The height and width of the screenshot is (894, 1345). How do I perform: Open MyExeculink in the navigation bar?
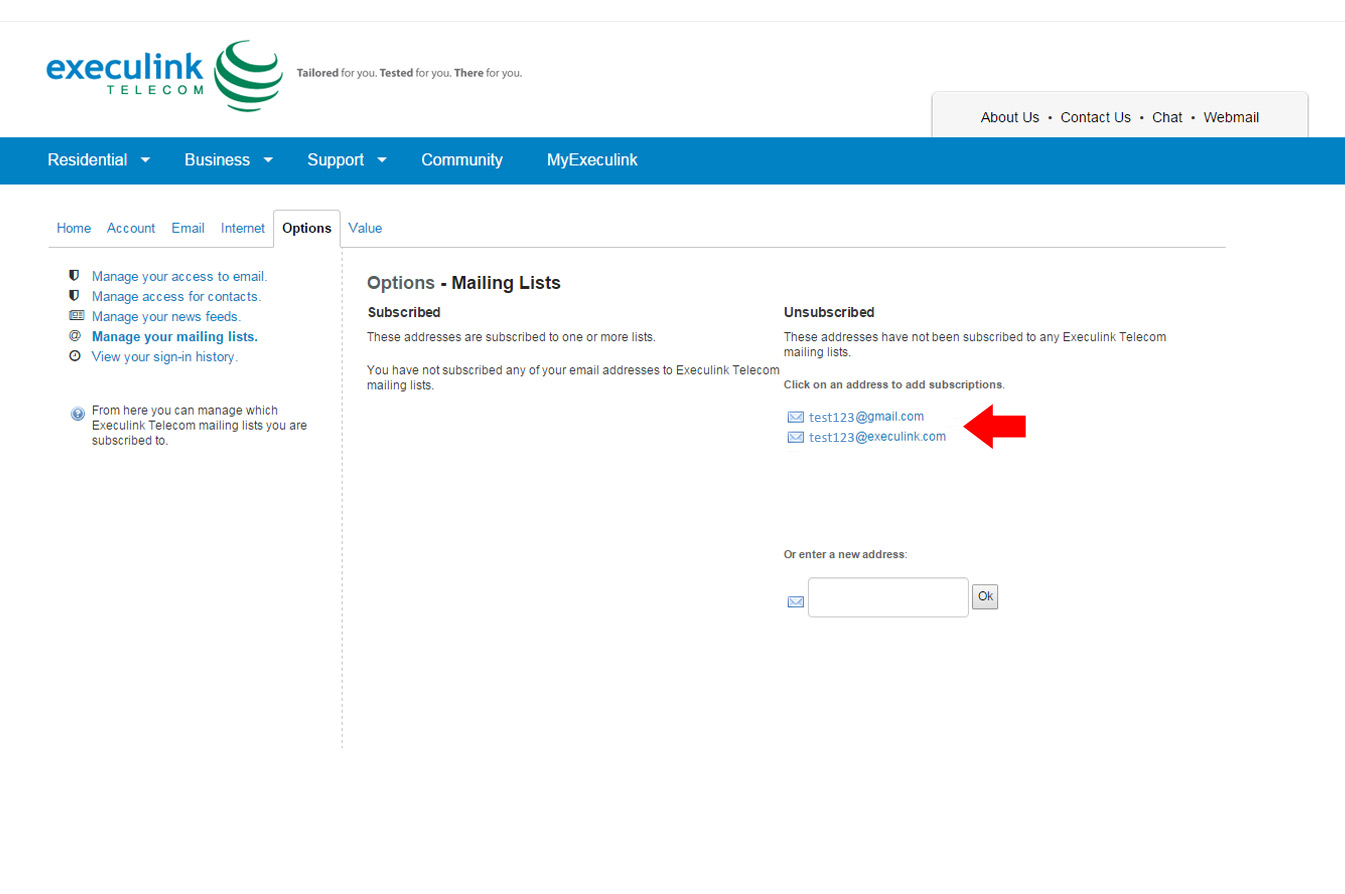click(592, 160)
